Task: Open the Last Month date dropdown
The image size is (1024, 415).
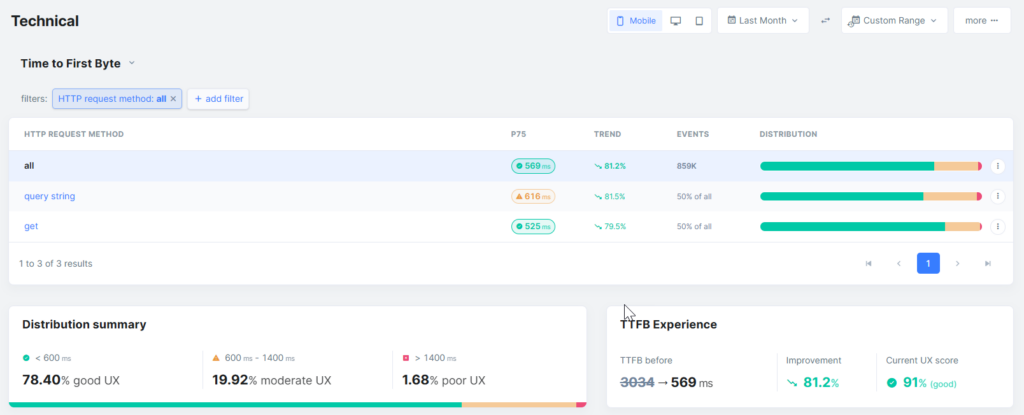Action: tap(763, 21)
